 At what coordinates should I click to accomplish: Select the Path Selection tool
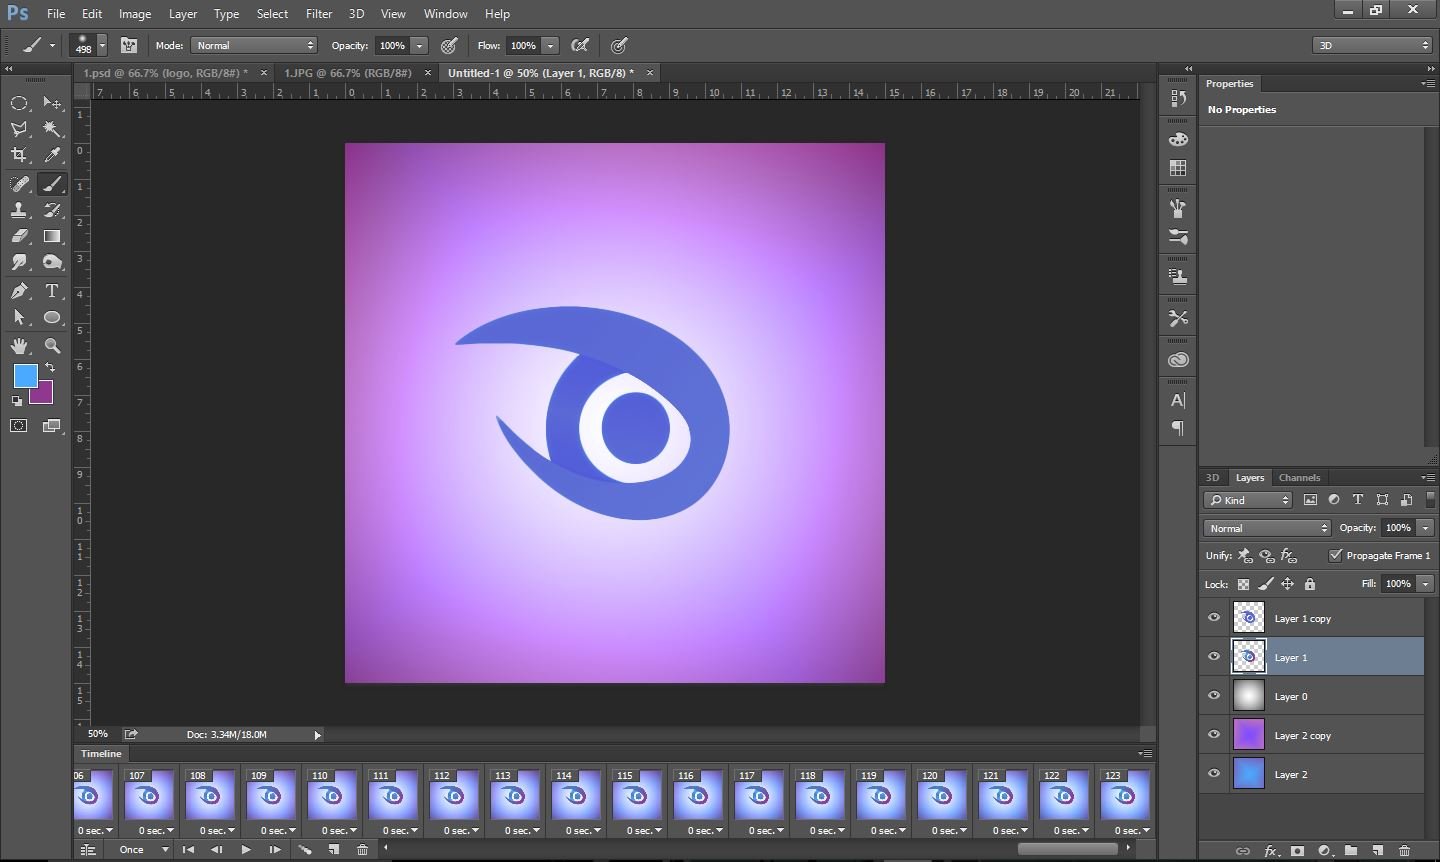19,317
